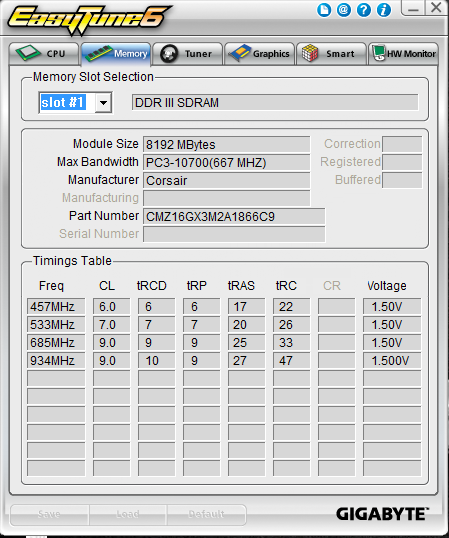
Task: Open the Smart tab
Action: point(331,54)
